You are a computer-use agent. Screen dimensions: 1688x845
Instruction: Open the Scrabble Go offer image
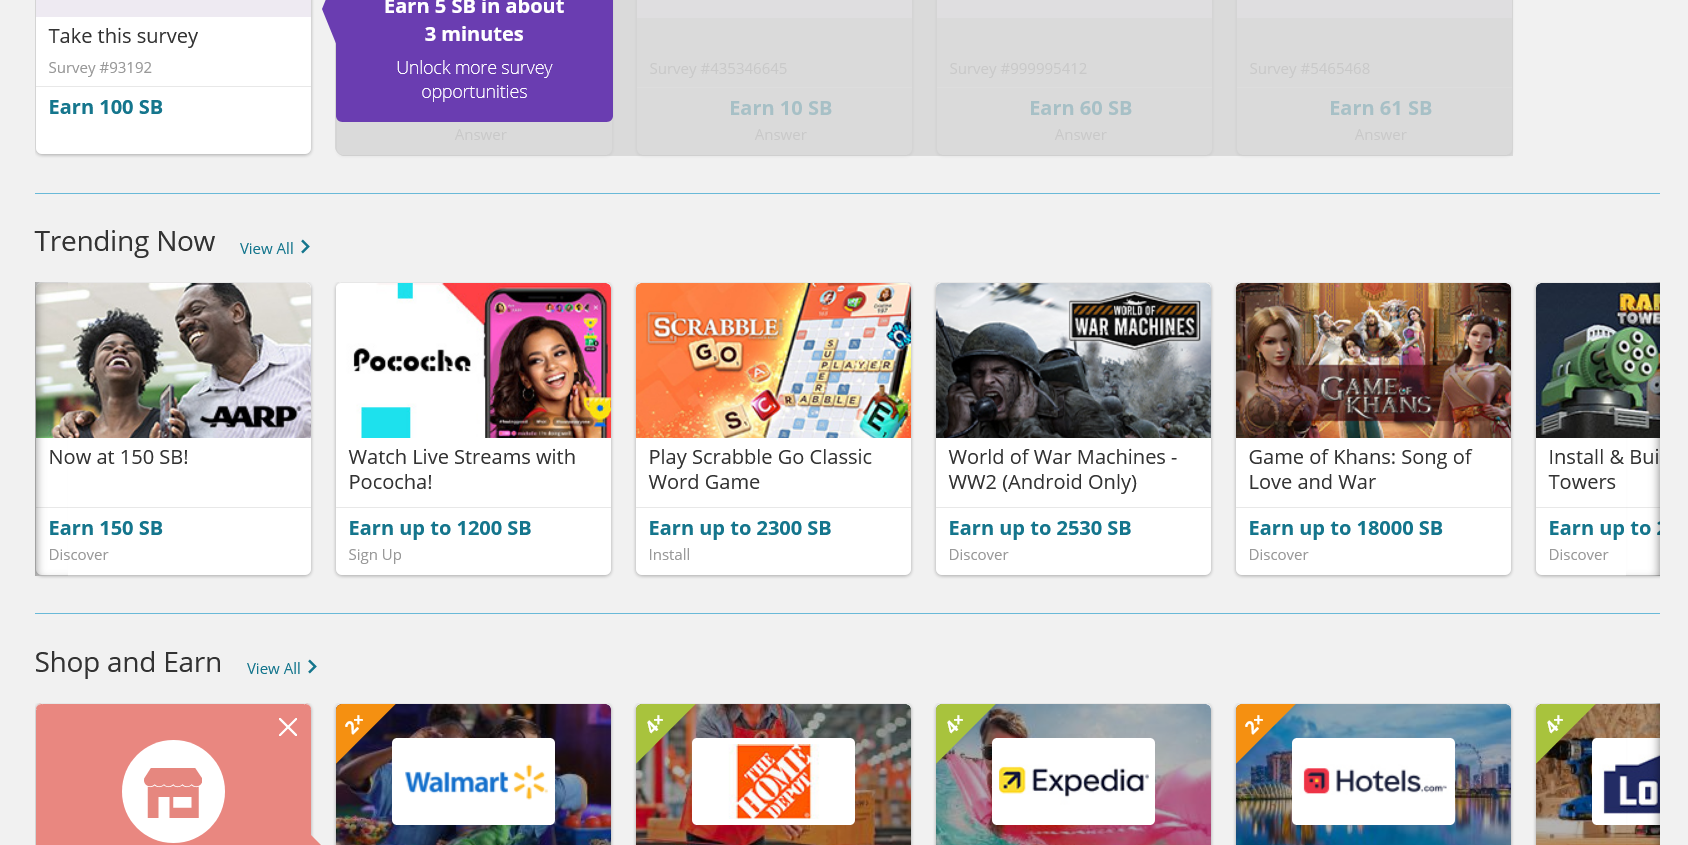click(x=773, y=360)
